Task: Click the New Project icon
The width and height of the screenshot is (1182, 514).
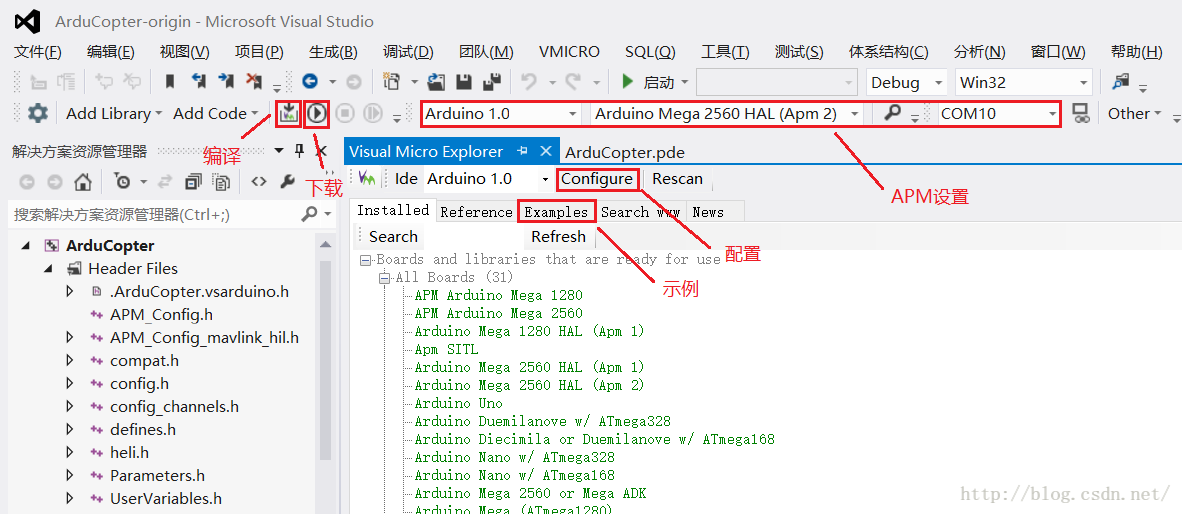Action: pos(390,81)
